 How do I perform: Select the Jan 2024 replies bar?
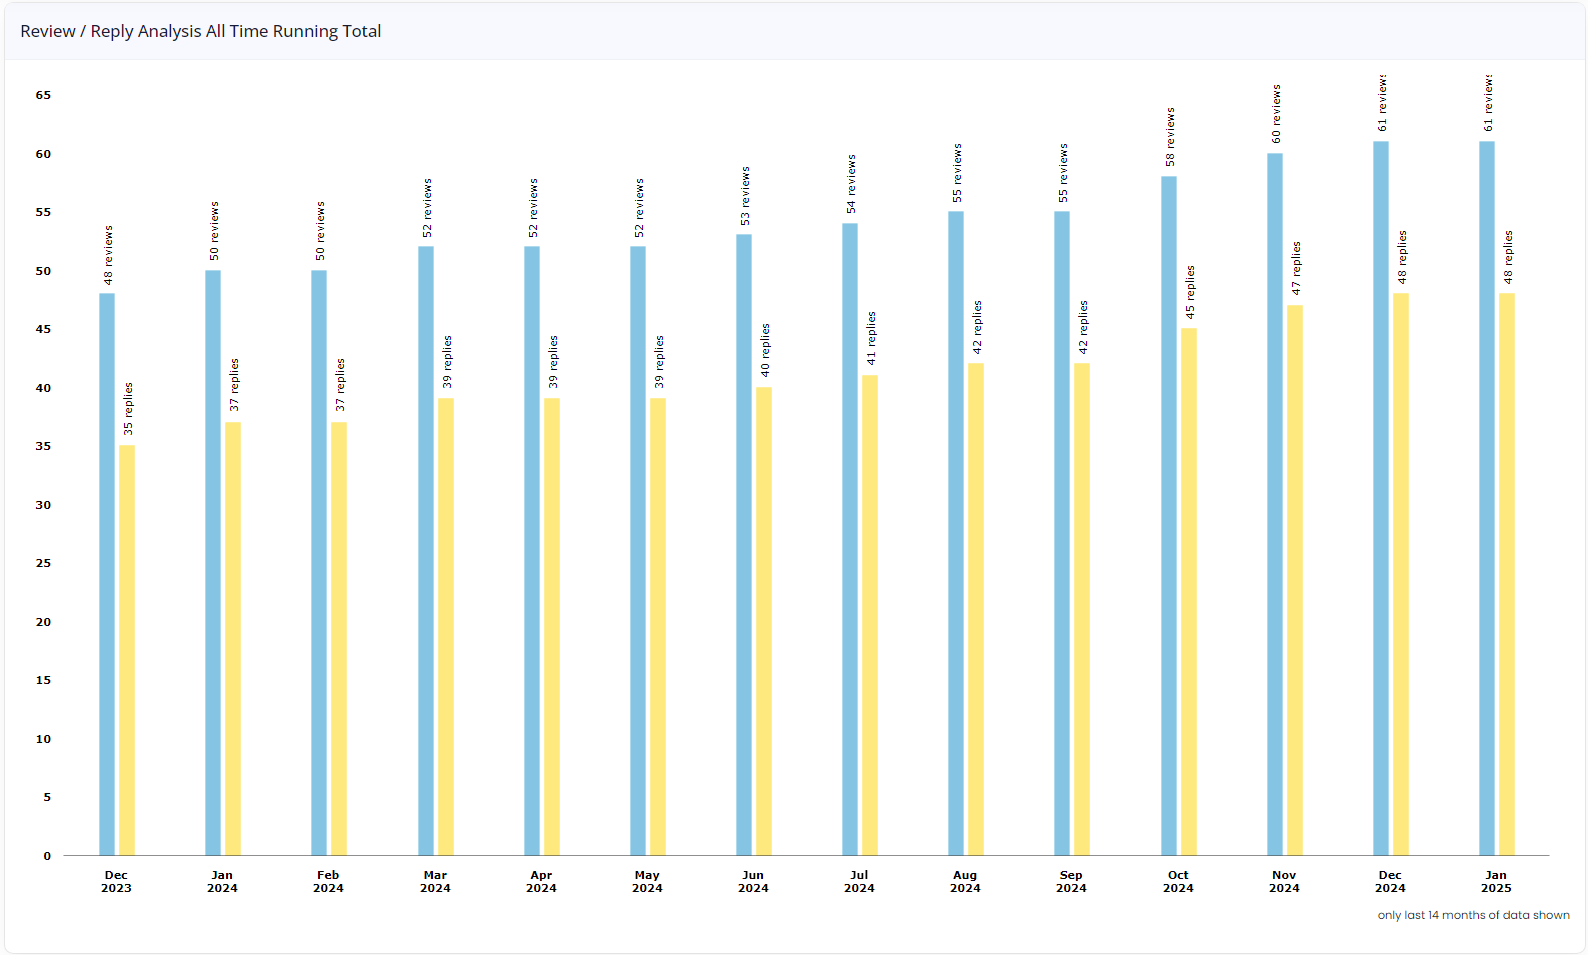click(x=233, y=639)
